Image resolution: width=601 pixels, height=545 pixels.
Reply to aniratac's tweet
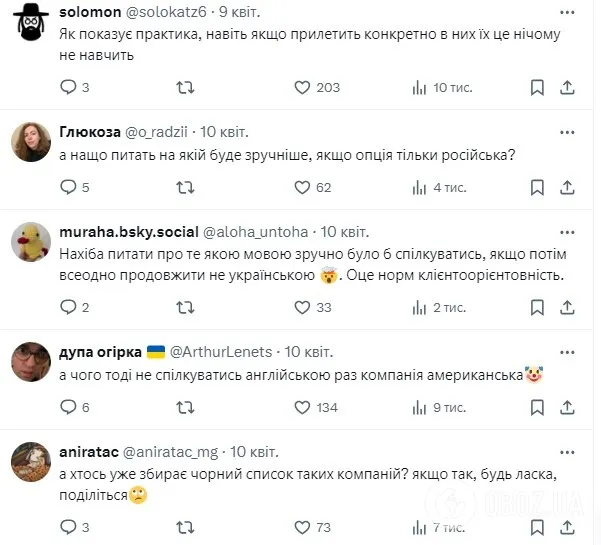tap(69, 527)
